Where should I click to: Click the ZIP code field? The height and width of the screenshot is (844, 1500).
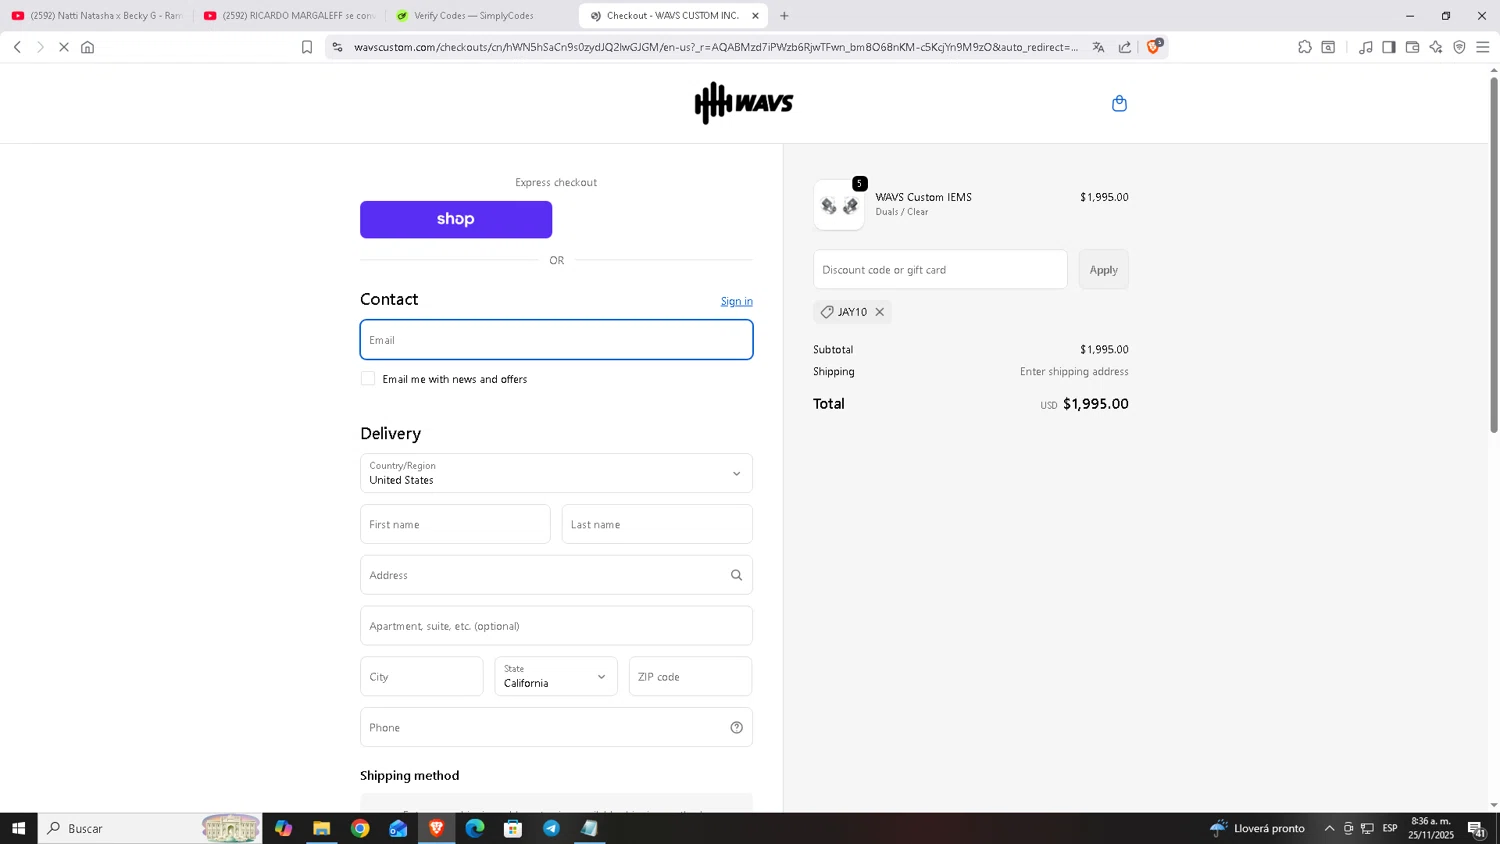tap(691, 676)
